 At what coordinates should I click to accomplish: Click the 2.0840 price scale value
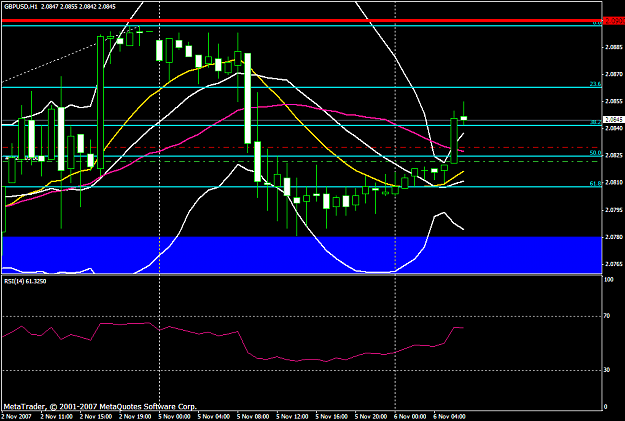pyautogui.click(x=614, y=128)
